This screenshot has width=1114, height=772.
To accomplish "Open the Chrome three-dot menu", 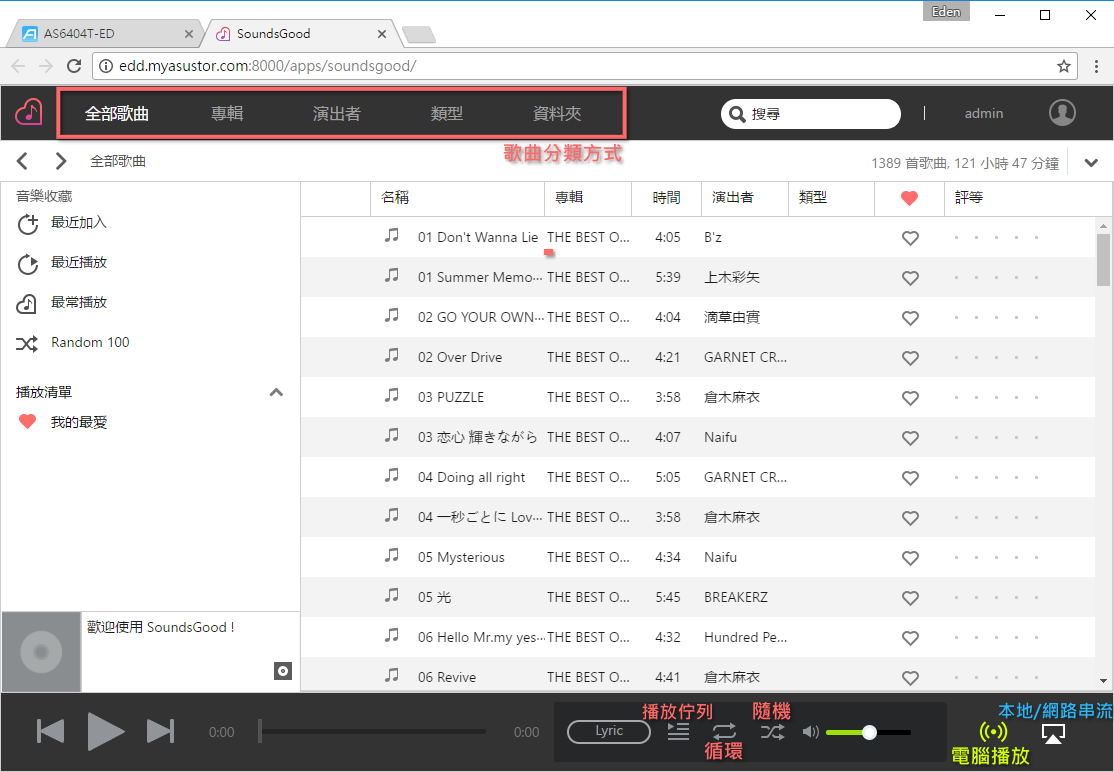I will tap(1097, 66).
